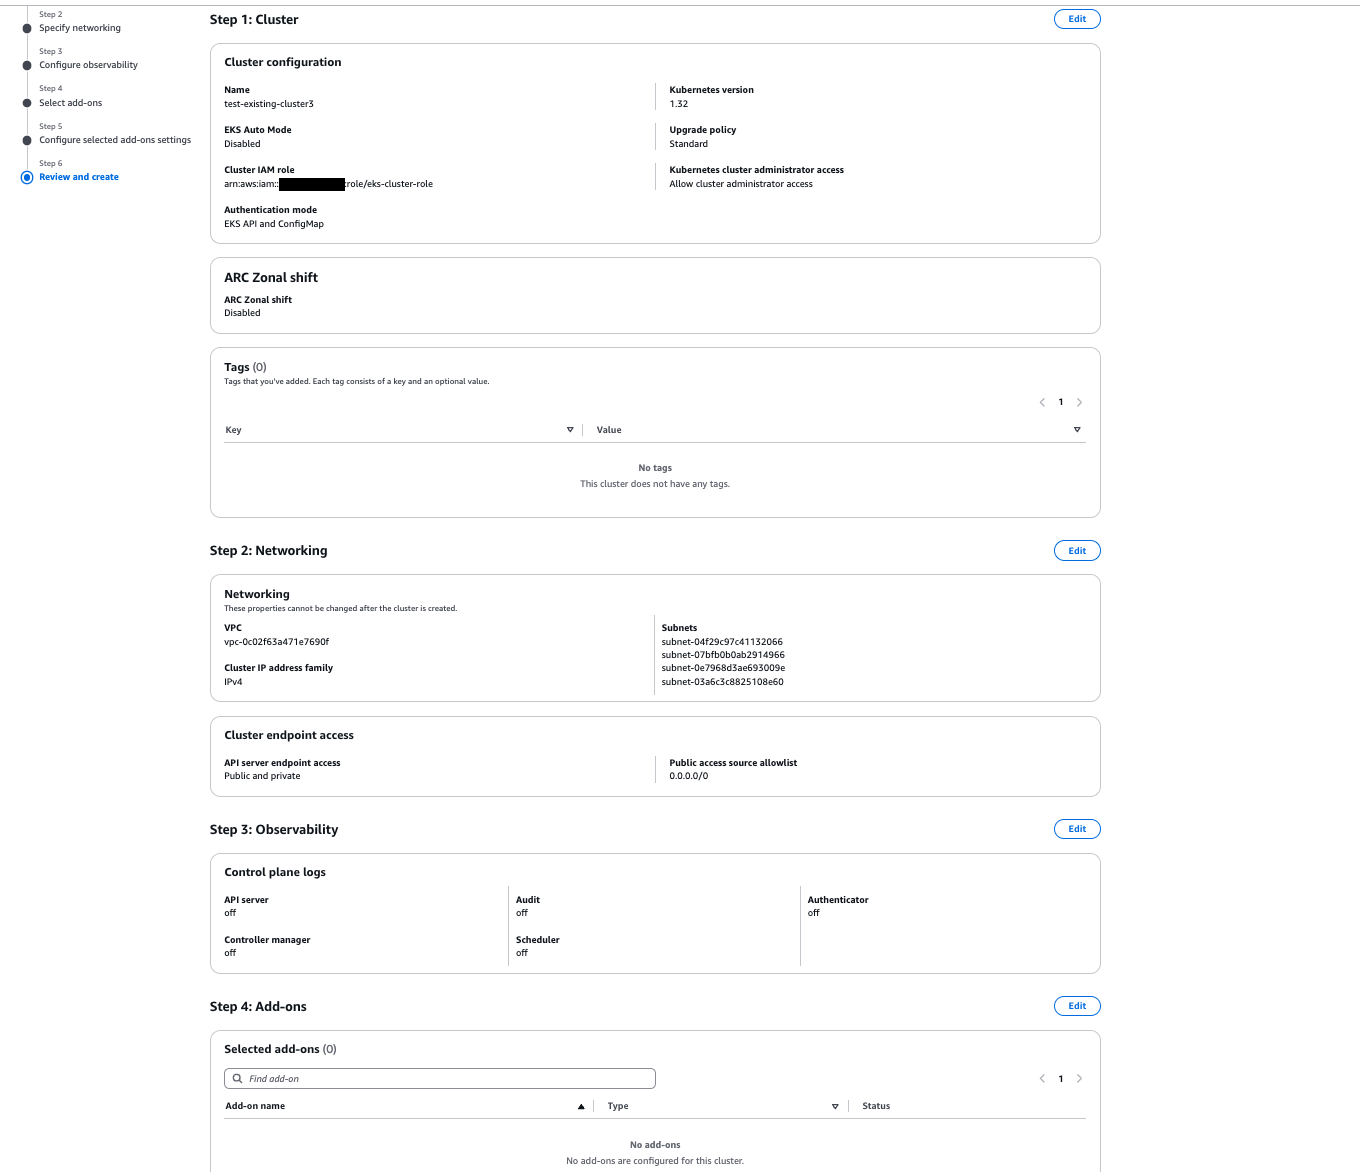Select page 1 in Tags pagination
The image size is (1360, 1172).
[1061, 402]
